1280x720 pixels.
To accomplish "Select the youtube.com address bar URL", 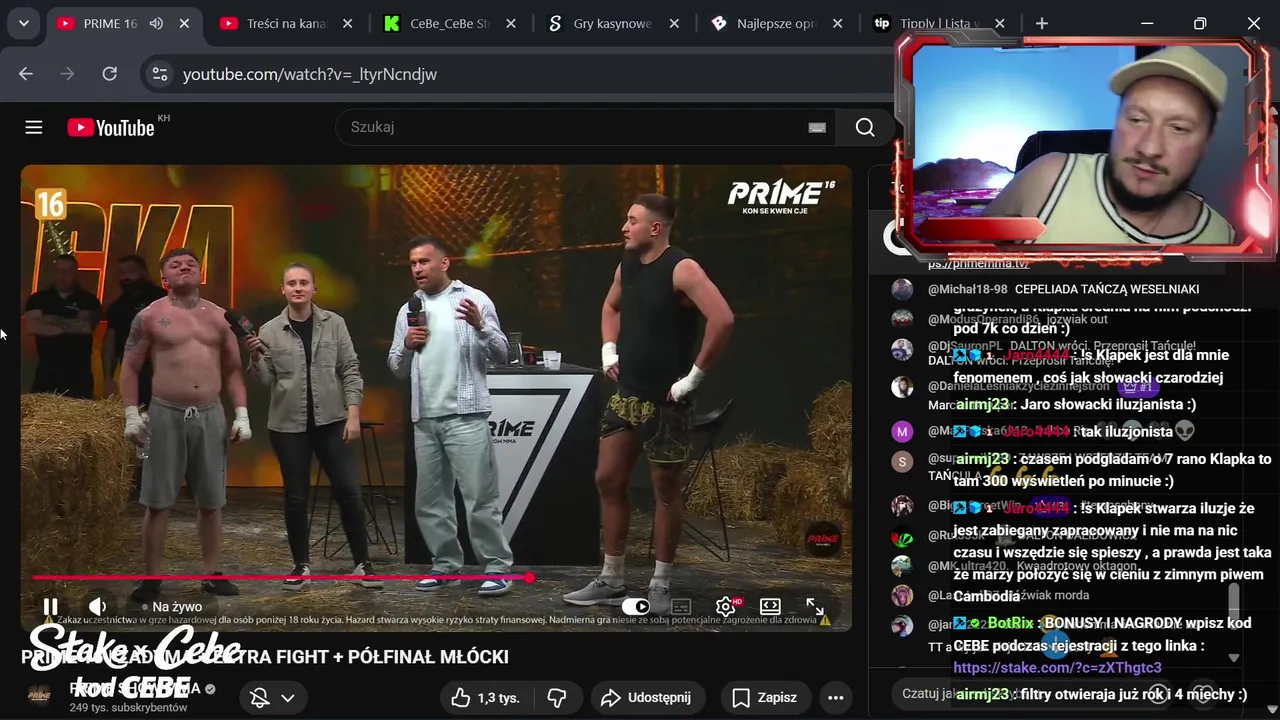I will pos(310,74).
